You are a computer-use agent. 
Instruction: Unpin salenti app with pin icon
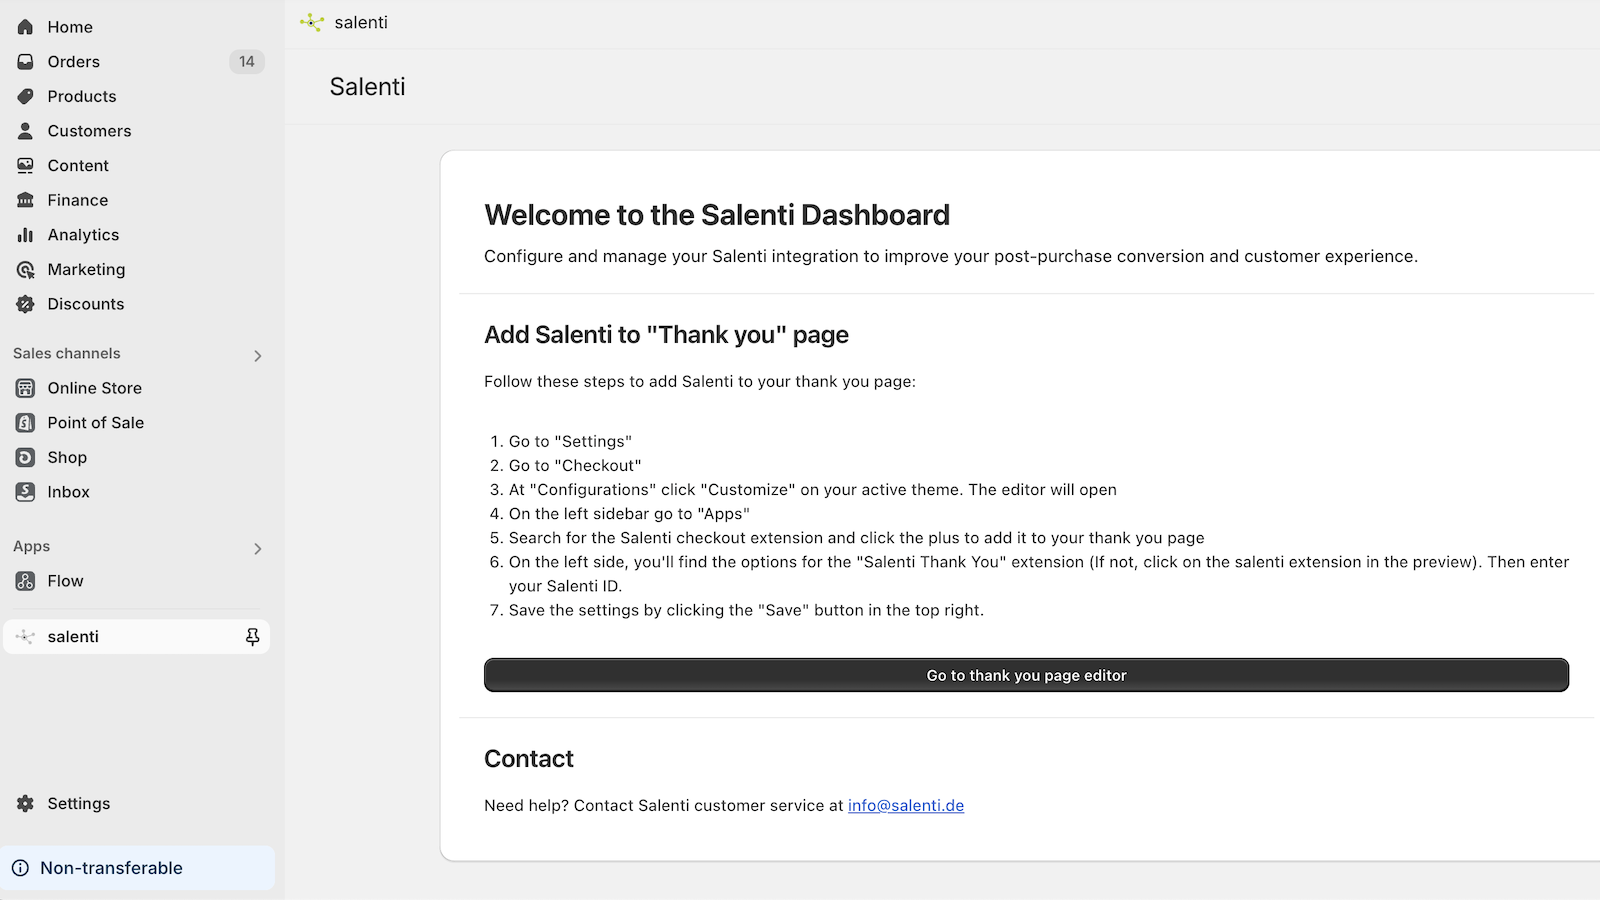click(x=252, y=637)
